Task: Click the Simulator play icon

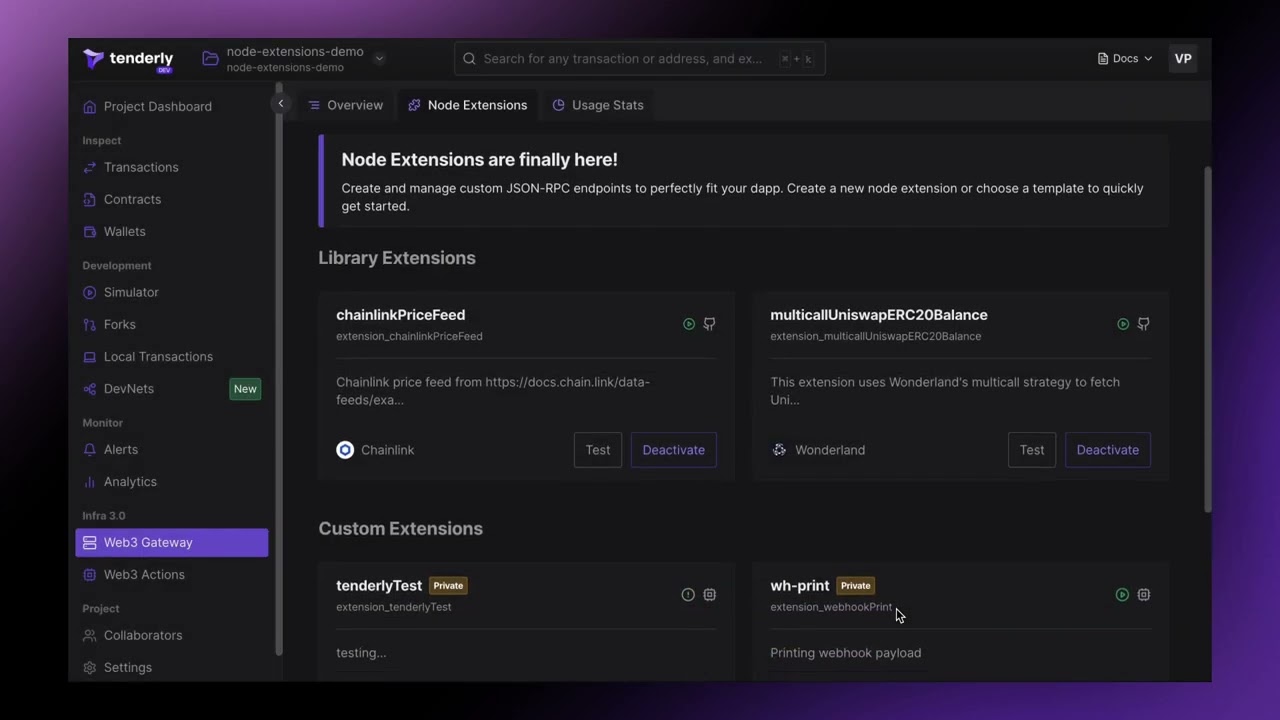Action: (x=90, y=292)
